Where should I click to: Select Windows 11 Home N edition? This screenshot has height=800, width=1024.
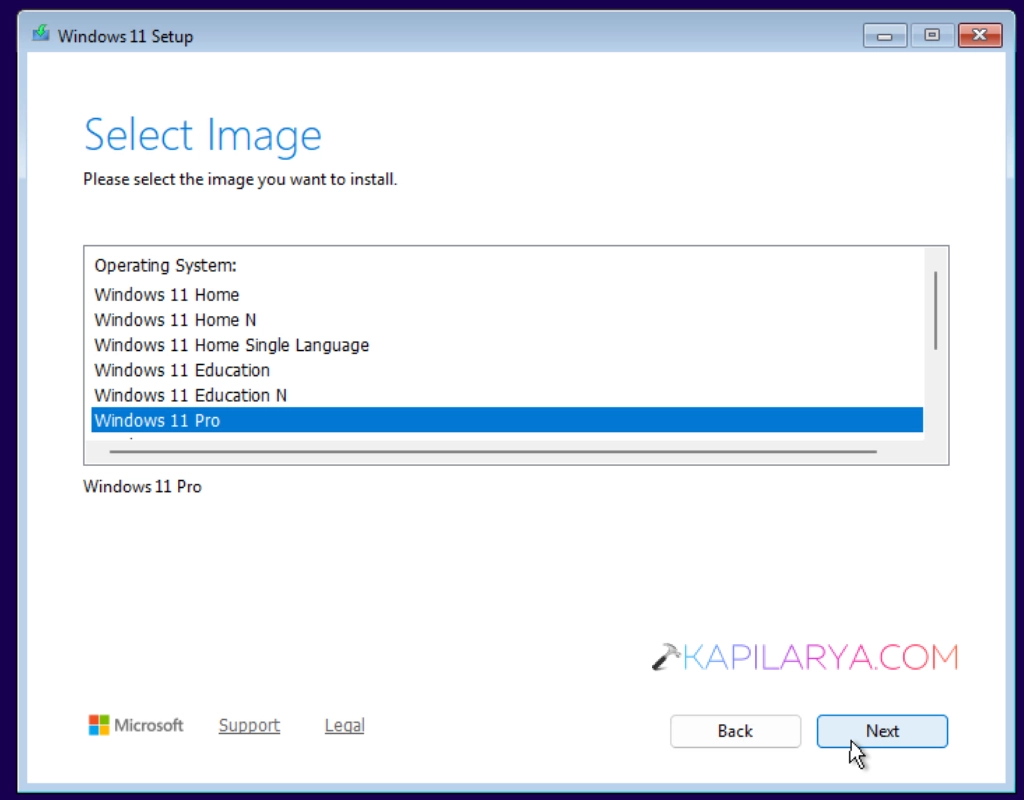click(x=507, y=320)
